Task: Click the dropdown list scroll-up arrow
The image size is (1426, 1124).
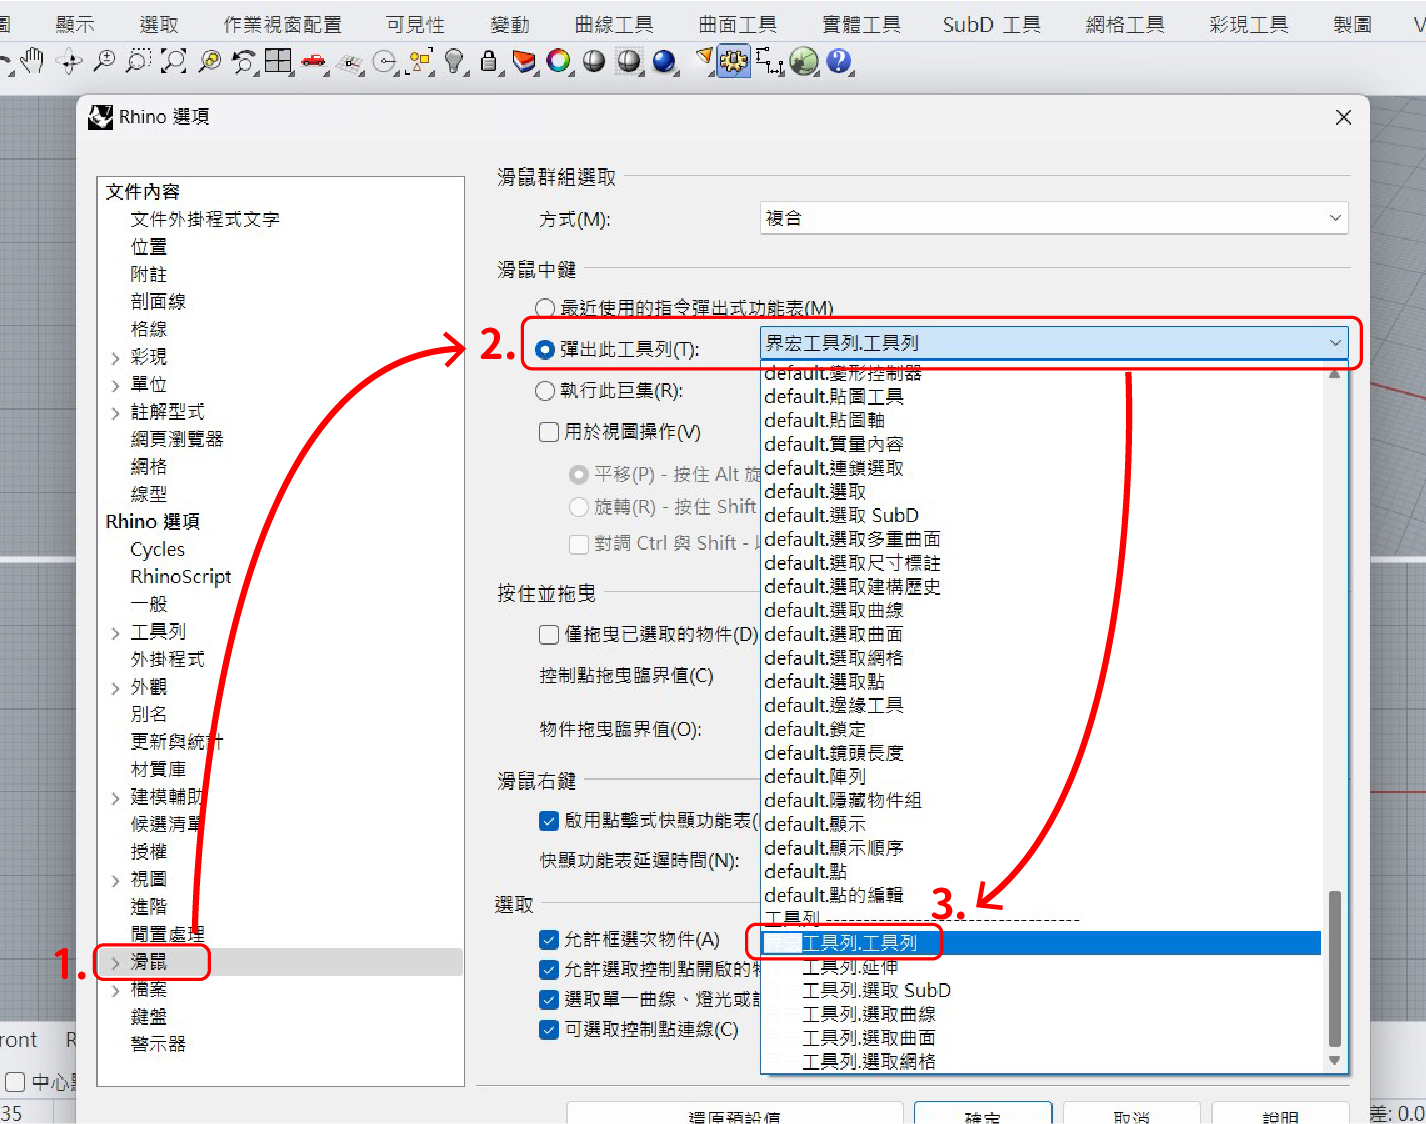Action: click(1334, 375)
